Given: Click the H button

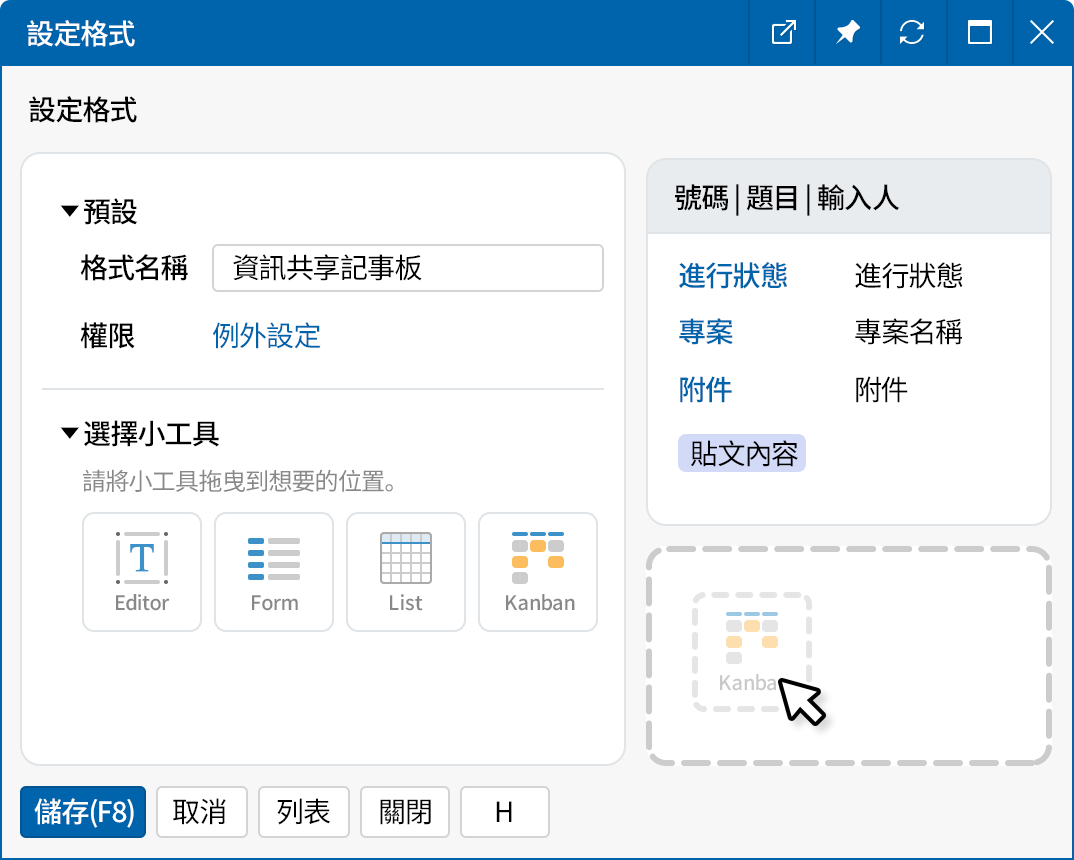Looking at the screenshot, I should pyautogui.click(x=504, y=812).
